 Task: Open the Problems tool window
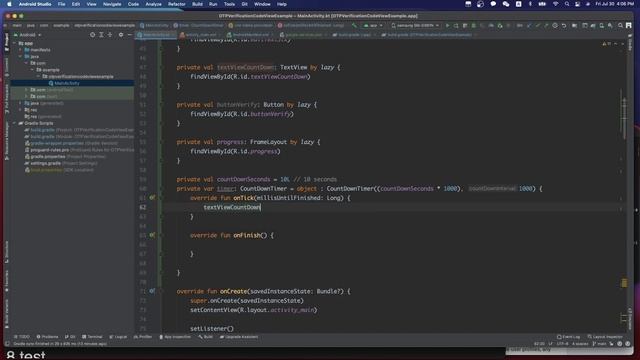tap(48, 337)
